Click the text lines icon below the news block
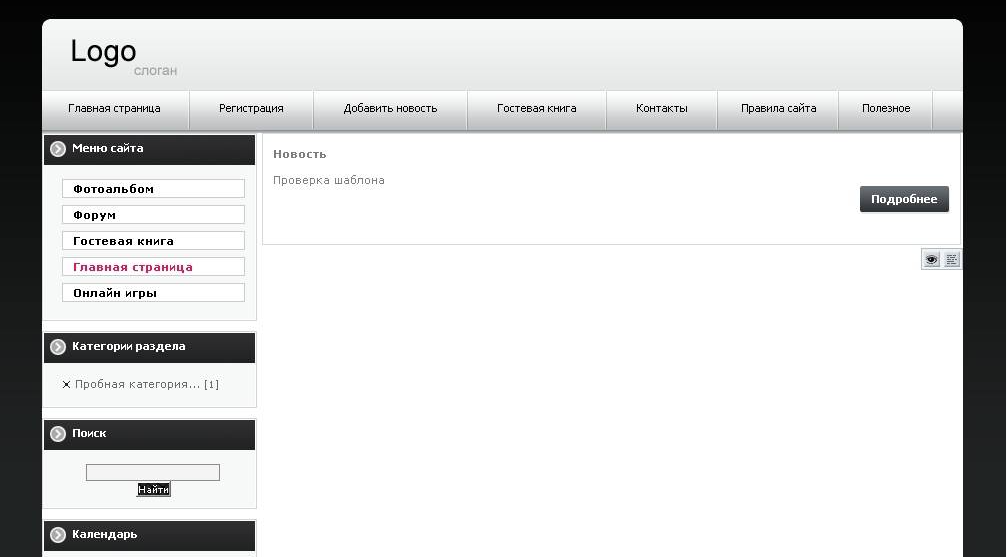 point(952,260)
